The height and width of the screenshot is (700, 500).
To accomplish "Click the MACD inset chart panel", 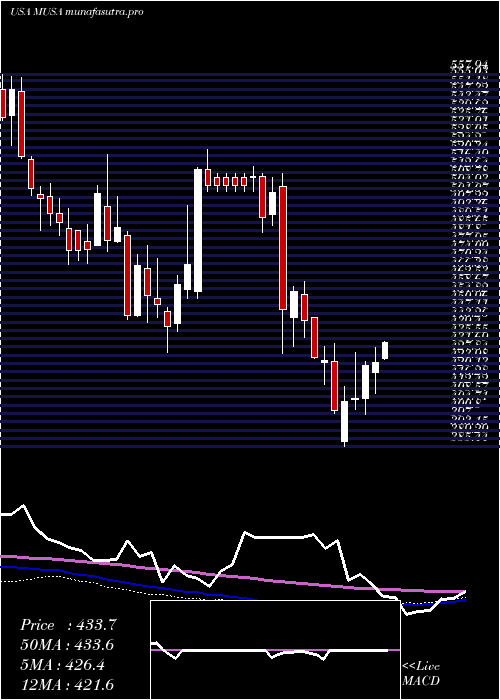I will (275, 650).
